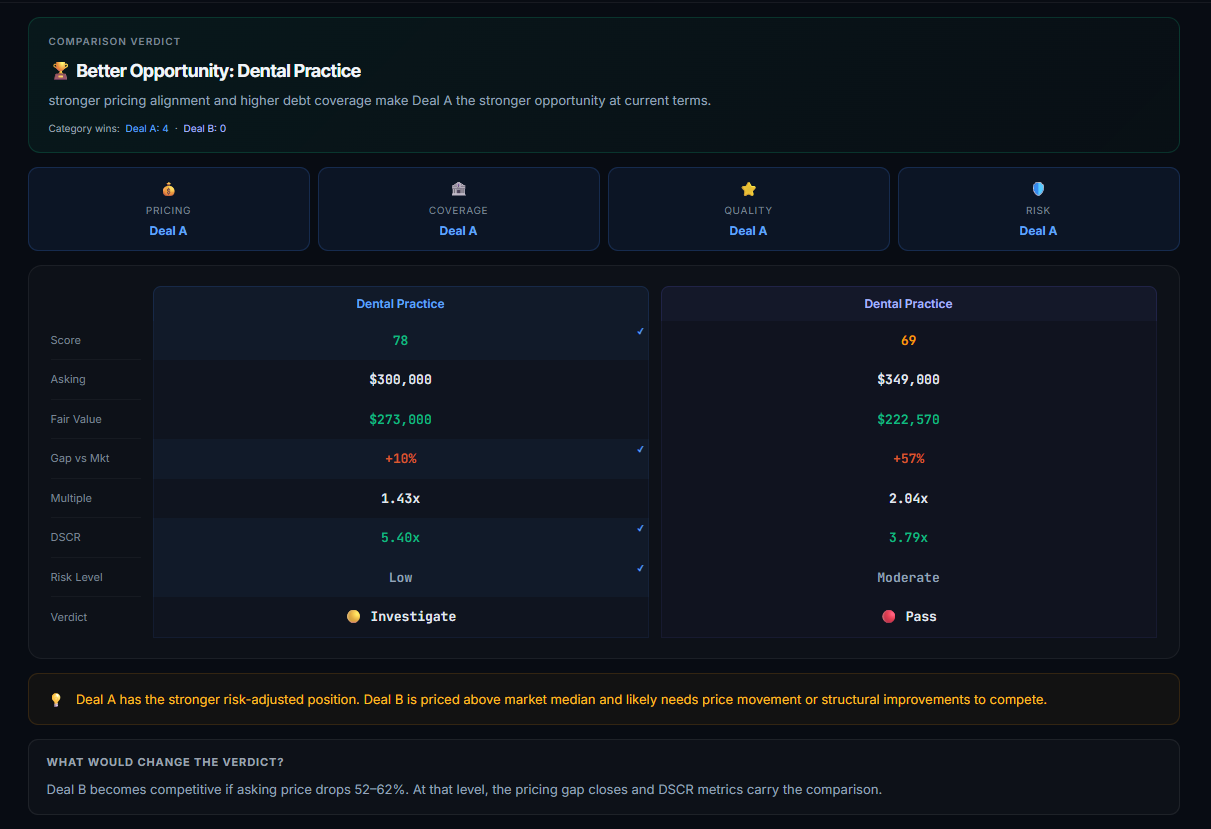This screenshot has width=1211, height=829.
Task: Click the 'Deal B: 0' category wins link
Action: [x=204, y=129]
